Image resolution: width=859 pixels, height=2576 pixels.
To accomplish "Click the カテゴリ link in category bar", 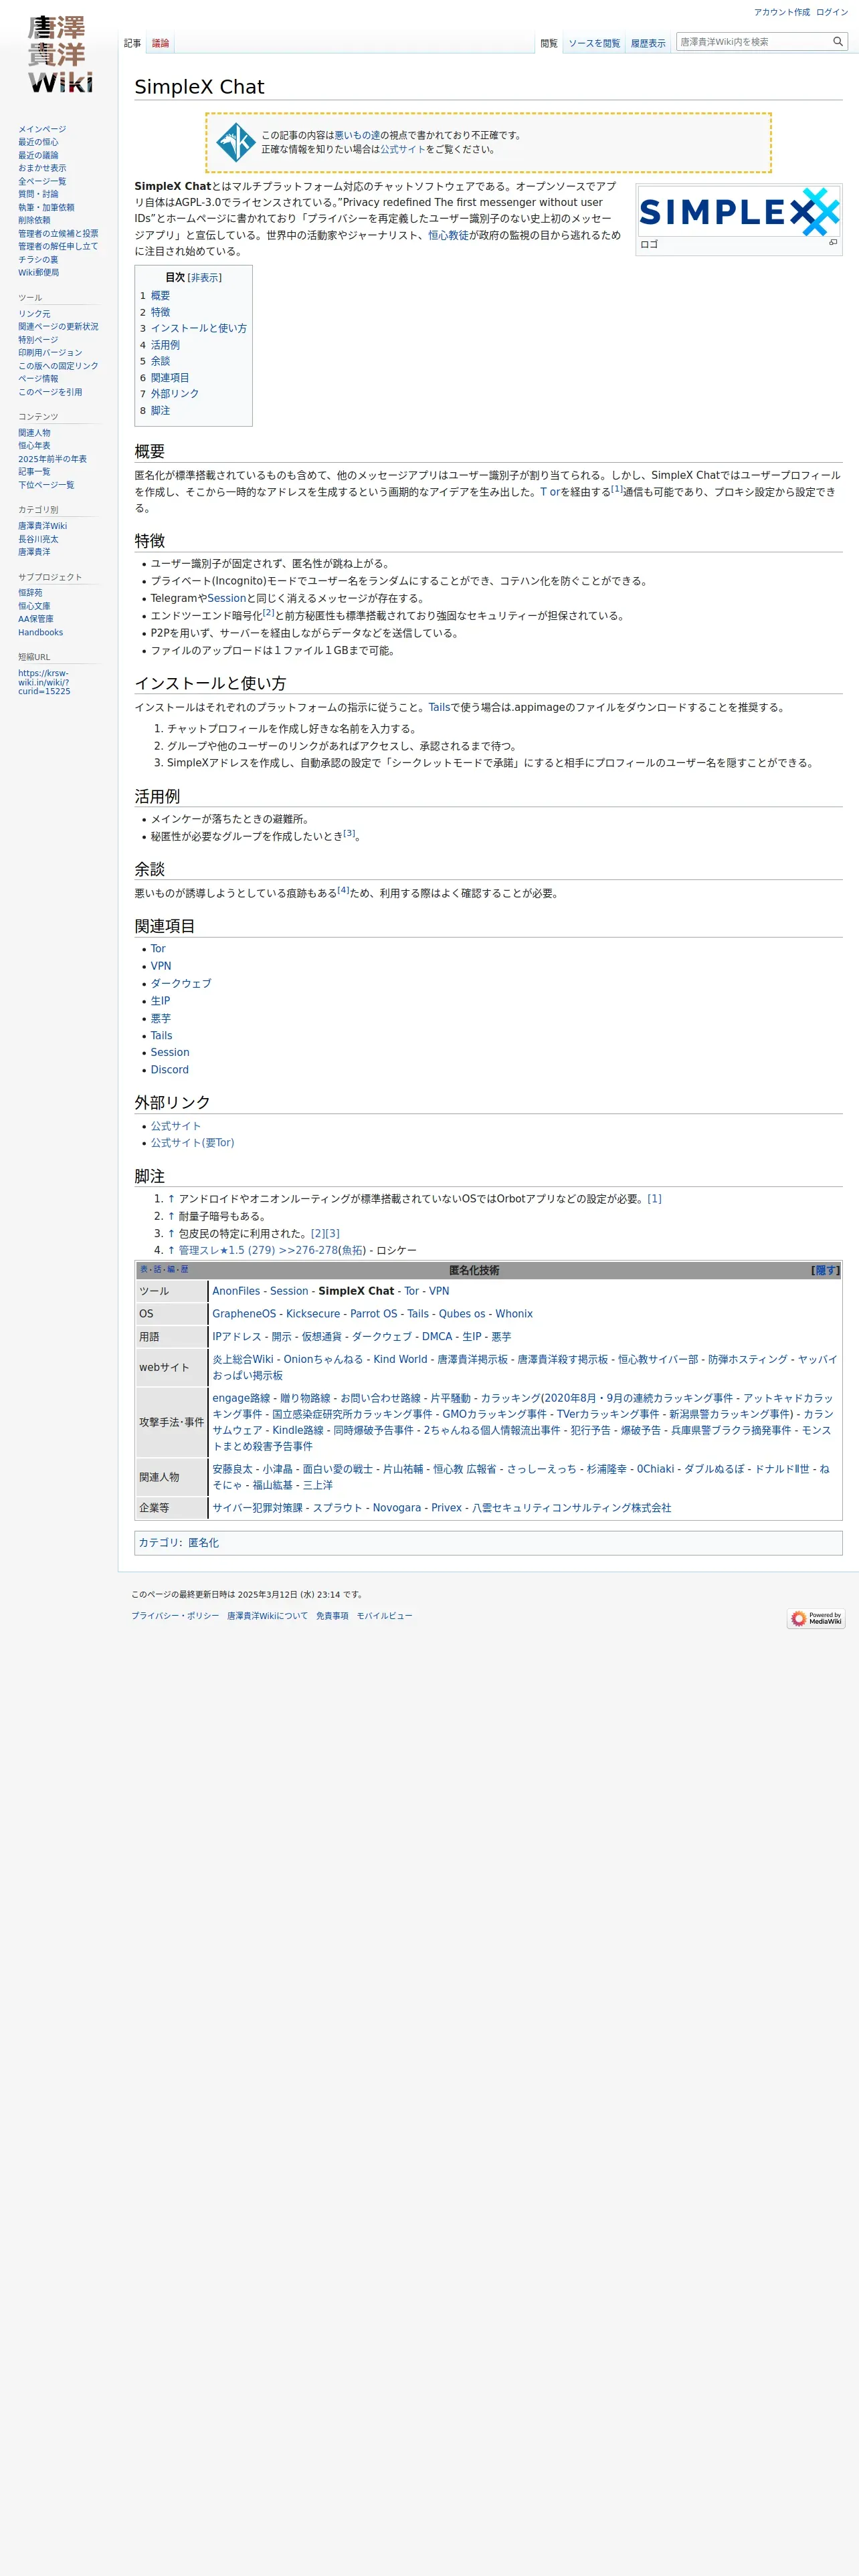I will [158, 1543].
